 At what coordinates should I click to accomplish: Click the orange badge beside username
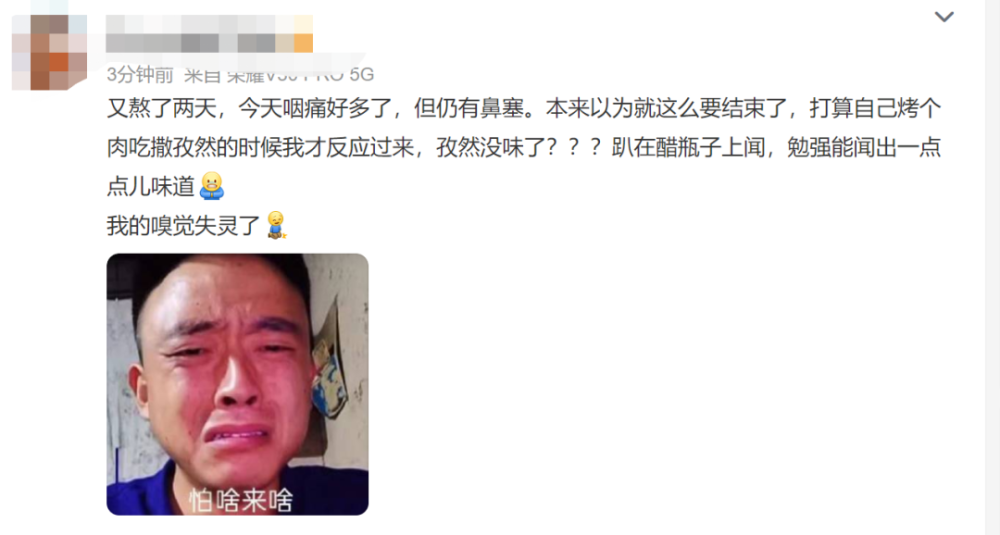coord(303,43)
